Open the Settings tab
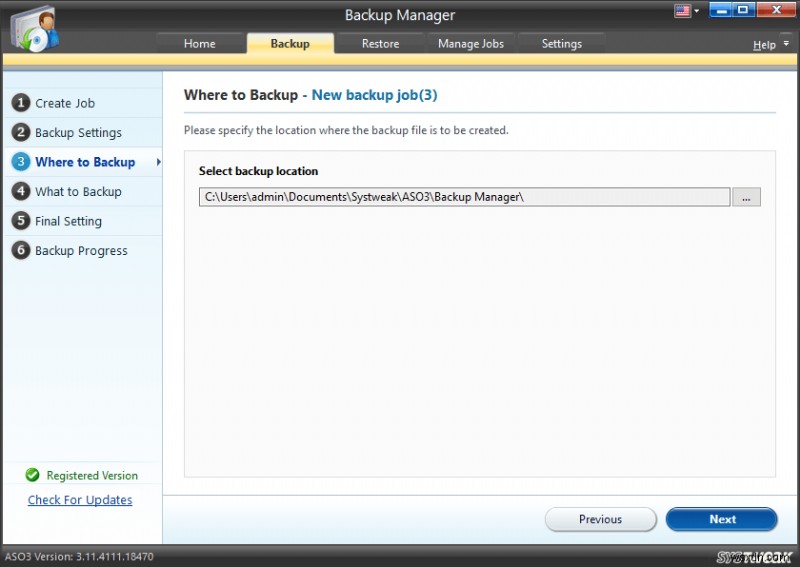 click(562, 43)
